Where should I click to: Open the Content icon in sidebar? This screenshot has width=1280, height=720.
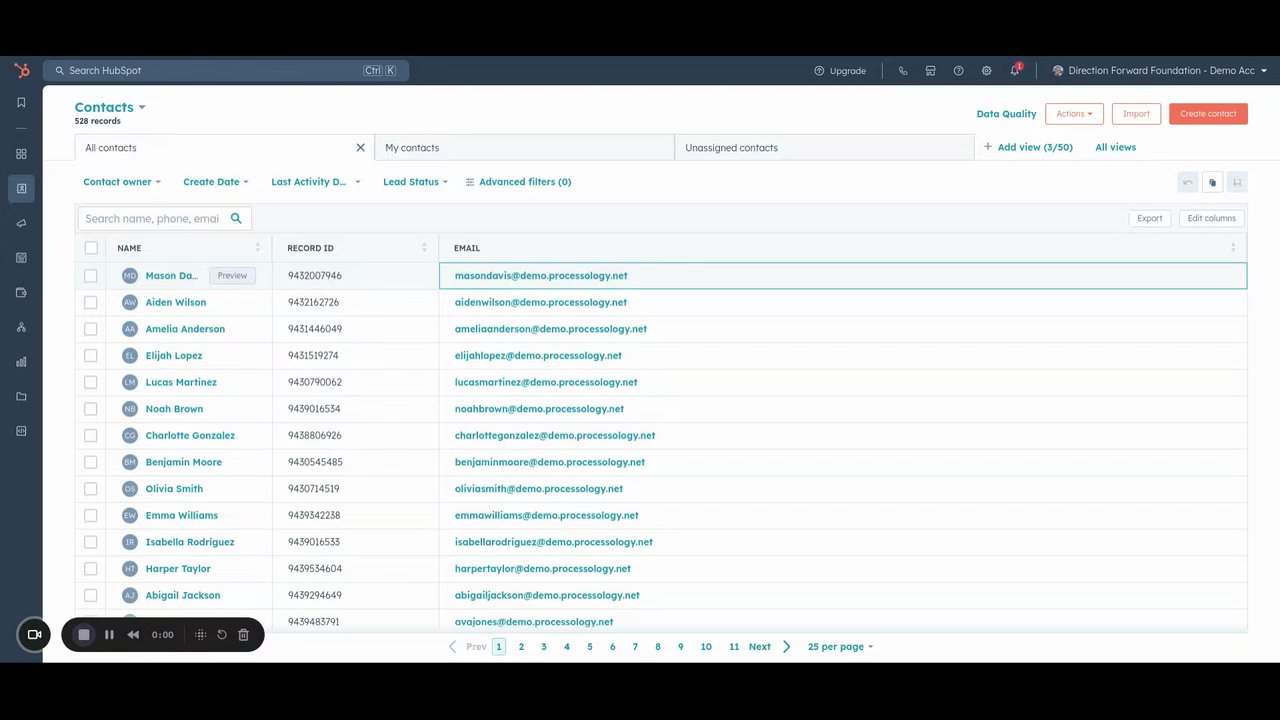(x=21, y=258)
